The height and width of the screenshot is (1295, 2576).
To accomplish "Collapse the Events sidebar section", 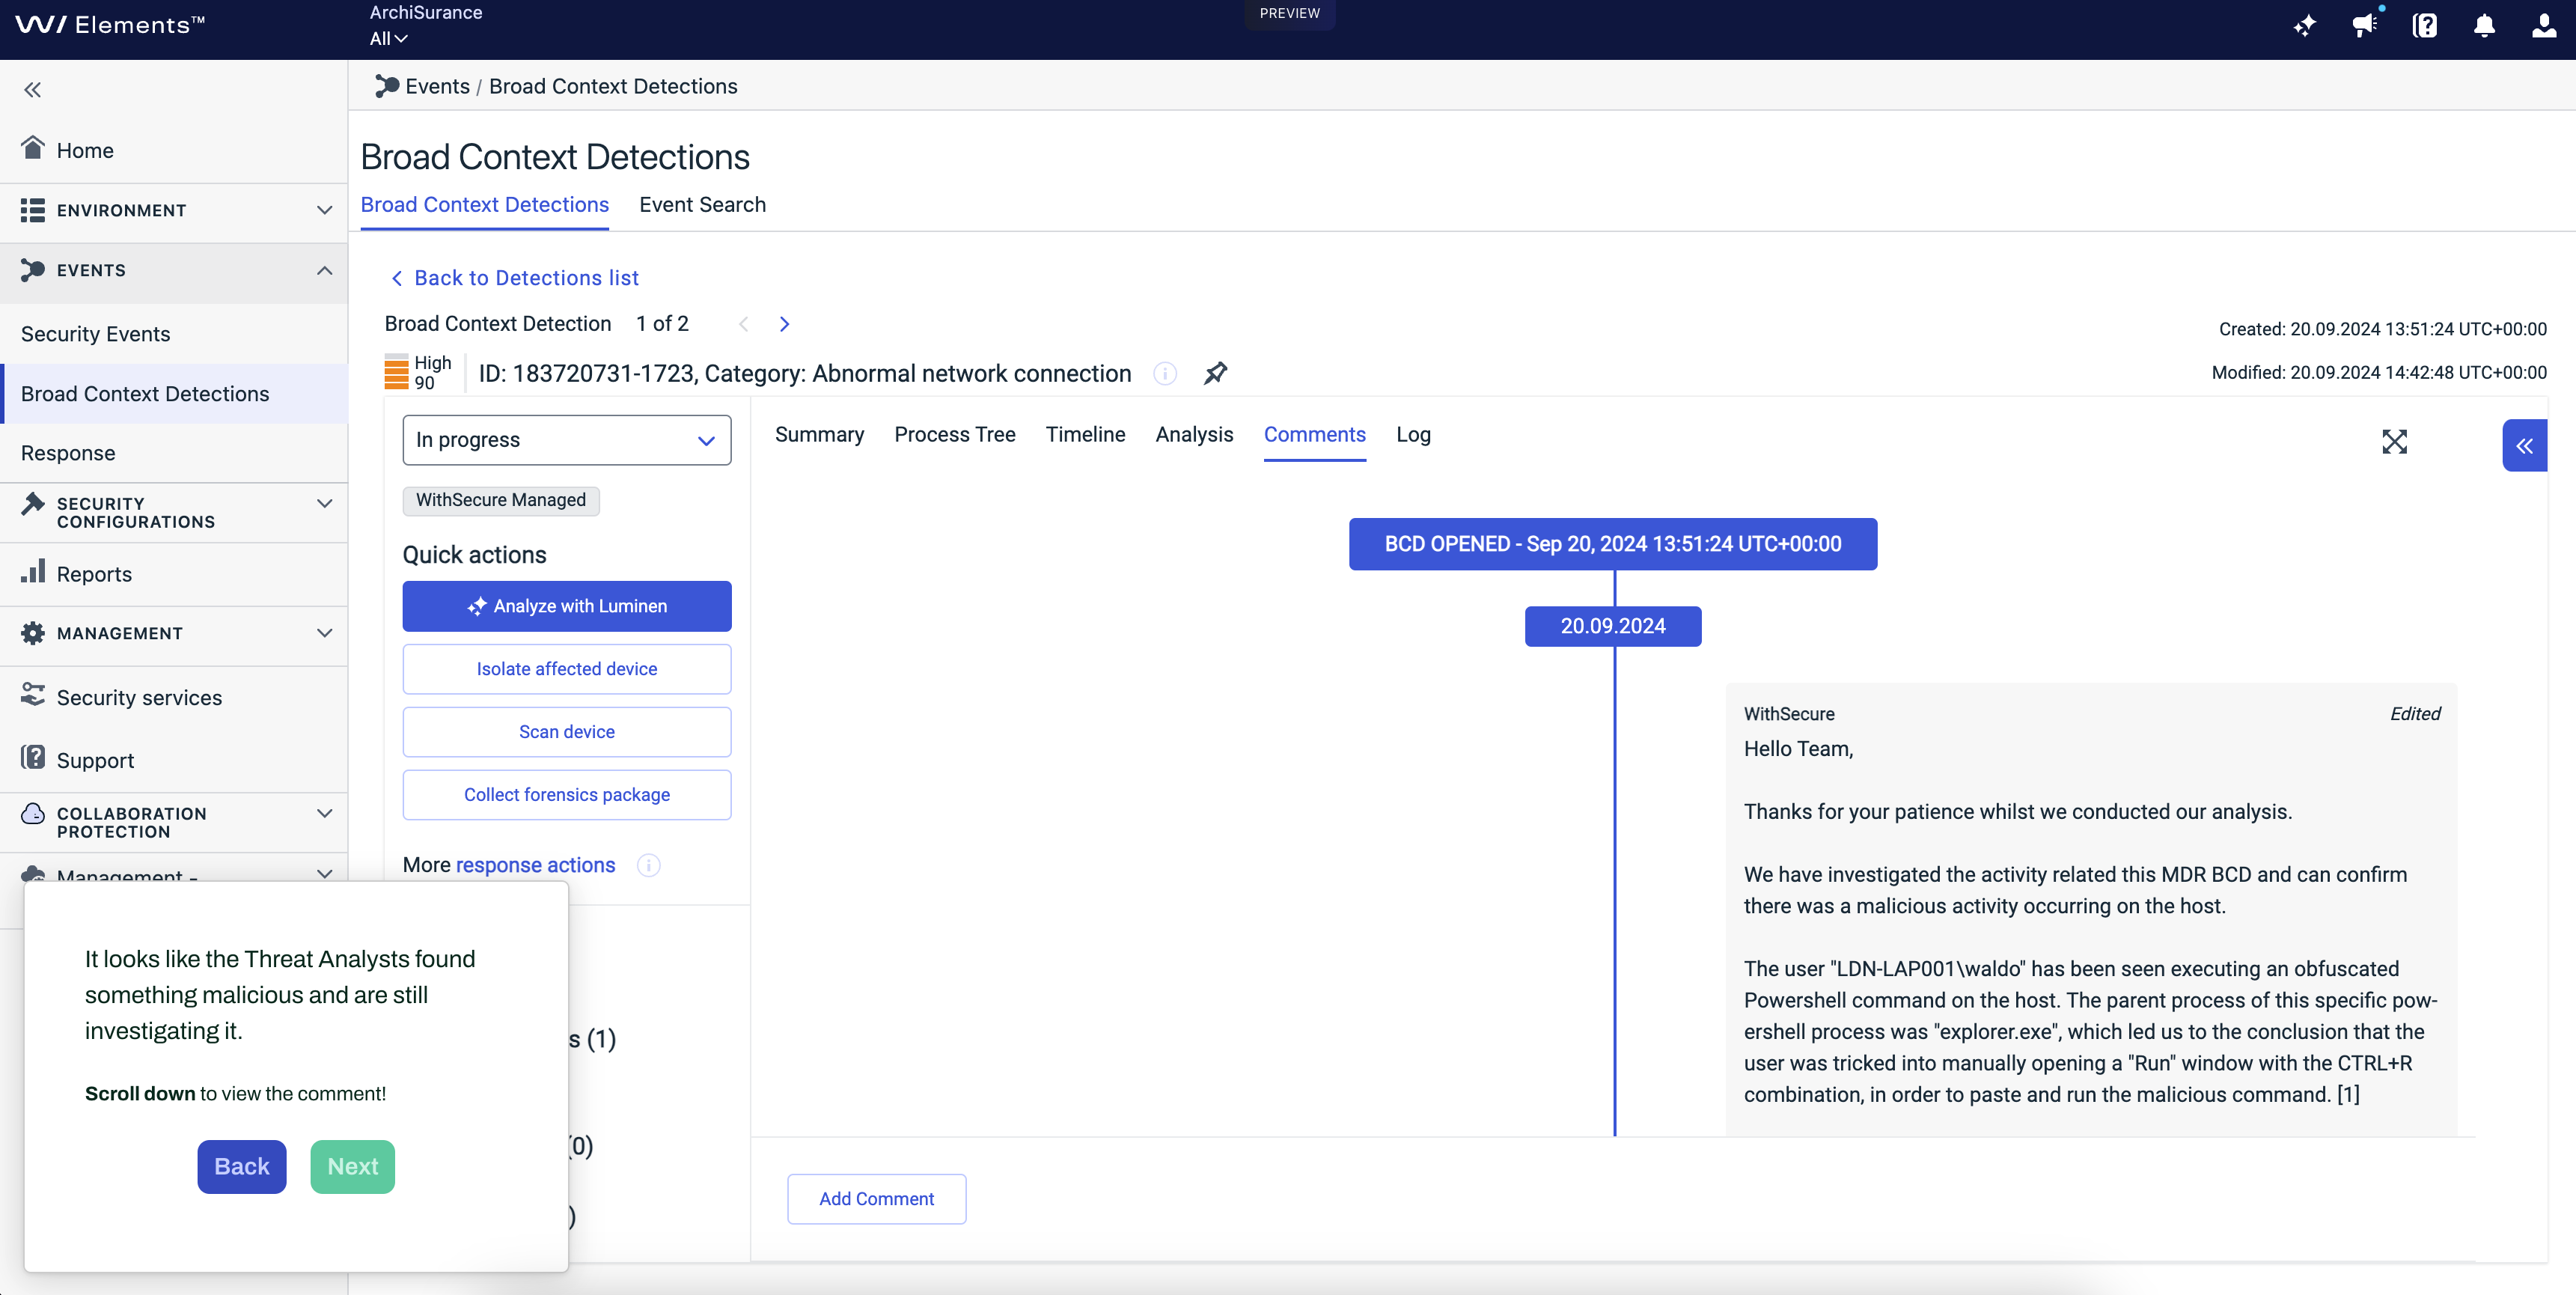I will [174, 270].
